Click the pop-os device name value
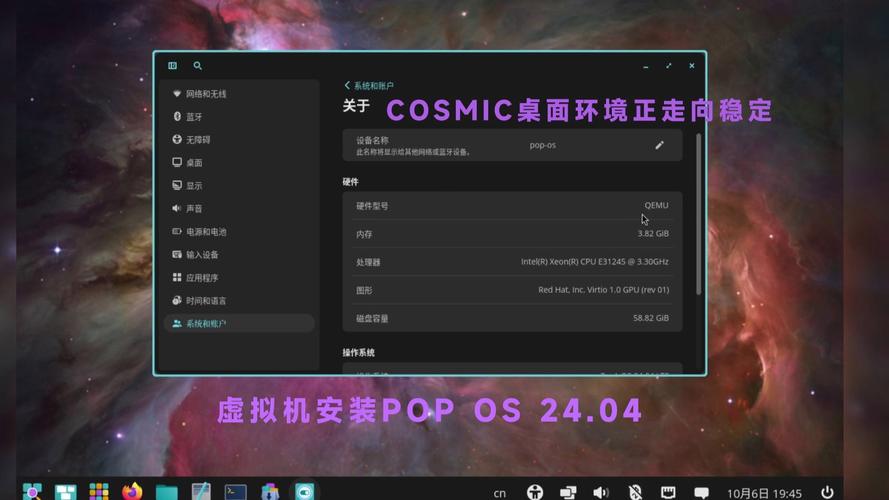889x500 pixels. tap(543, 145)
